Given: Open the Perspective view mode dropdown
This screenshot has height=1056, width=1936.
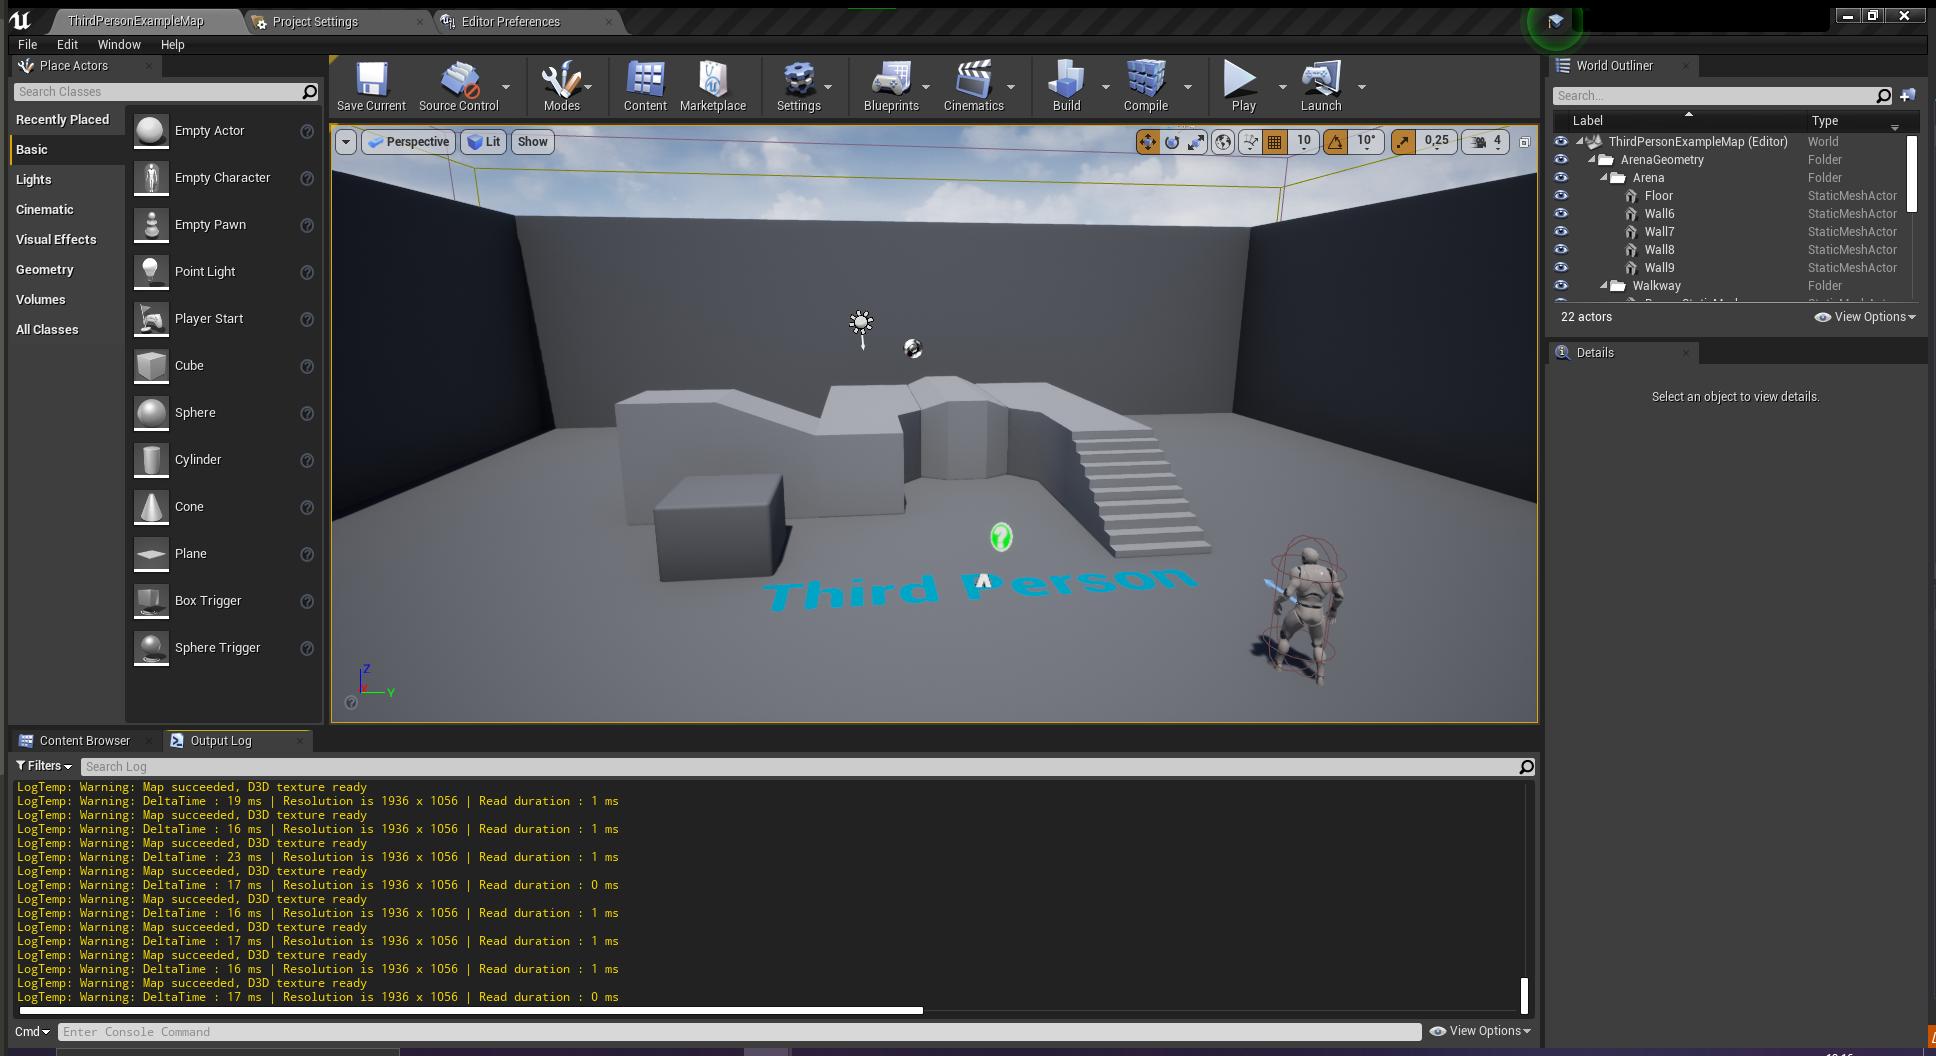Looking at the screenshot, I should tap(408, 142).
